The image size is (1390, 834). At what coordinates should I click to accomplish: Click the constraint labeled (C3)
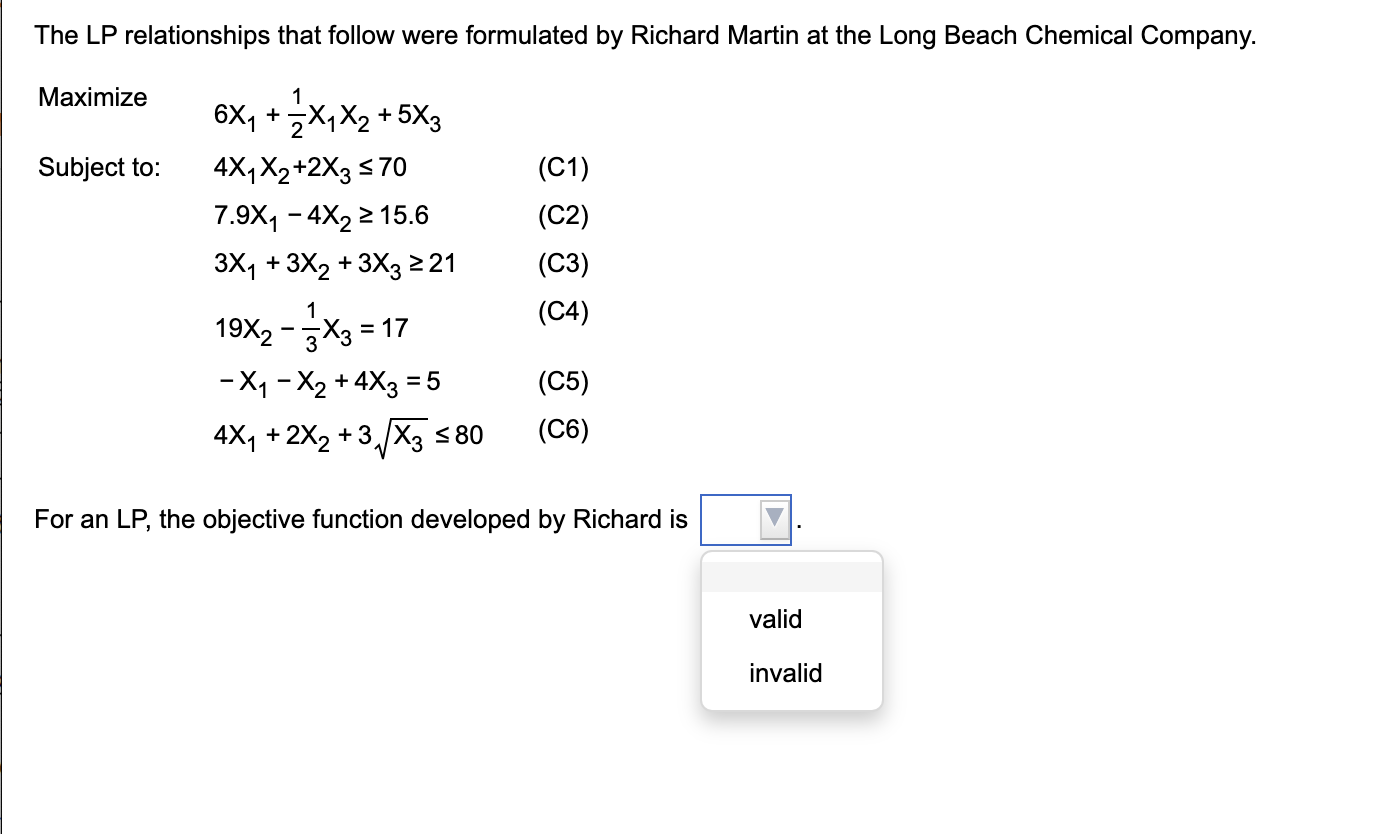click(x=563, y=263)
